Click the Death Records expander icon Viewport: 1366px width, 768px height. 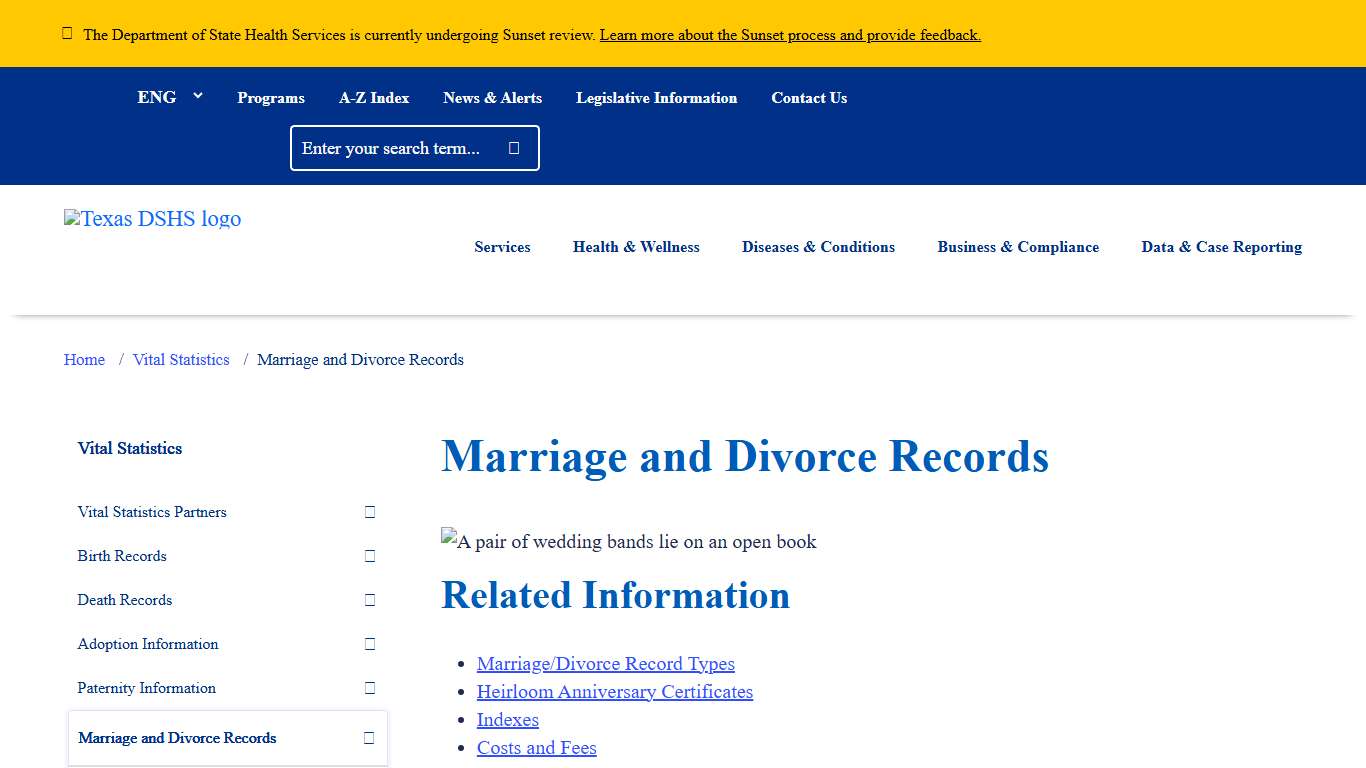coord(369,600)
